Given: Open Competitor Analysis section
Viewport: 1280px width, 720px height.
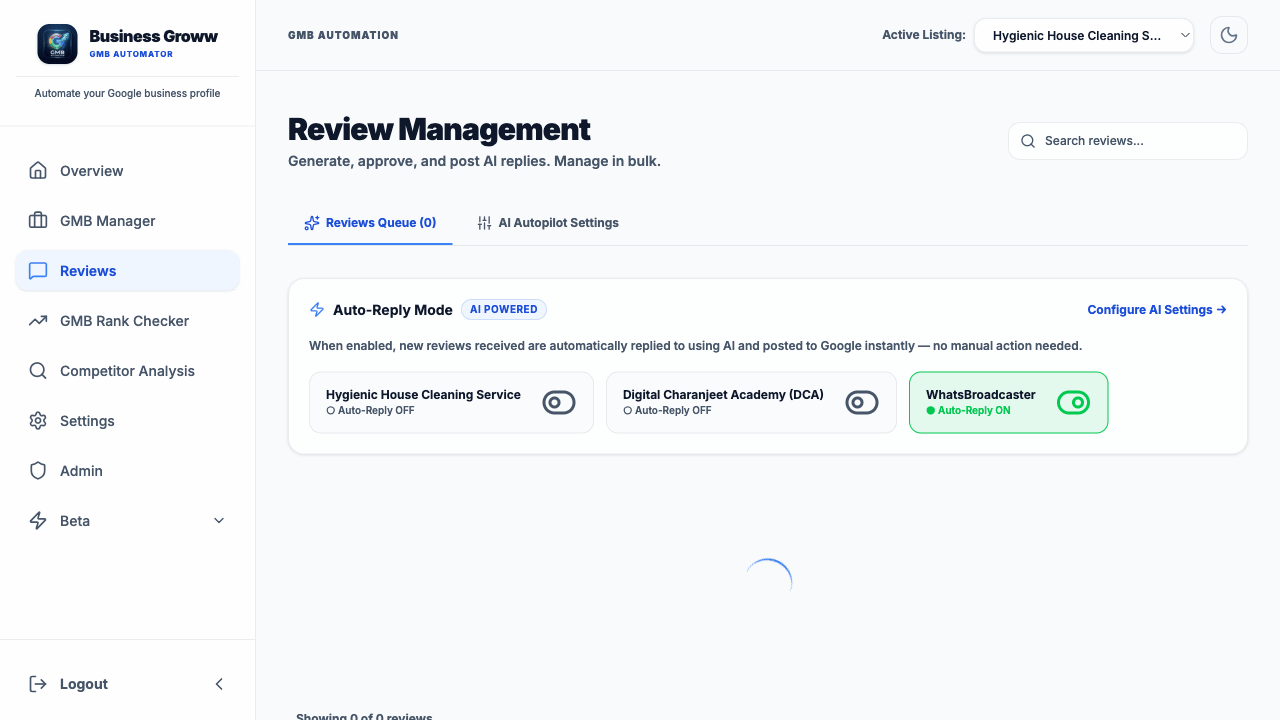Looking at the screenshot, I should click(x=128, y=371).
